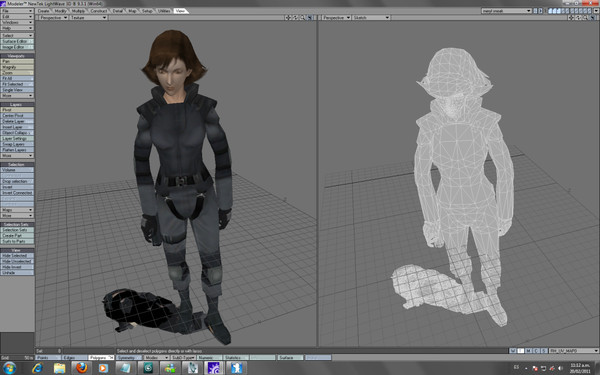Open Windows Media Player taskbar icon
Image resolution: width=600 pixels, height=375 pixels.
click(103, 368)
